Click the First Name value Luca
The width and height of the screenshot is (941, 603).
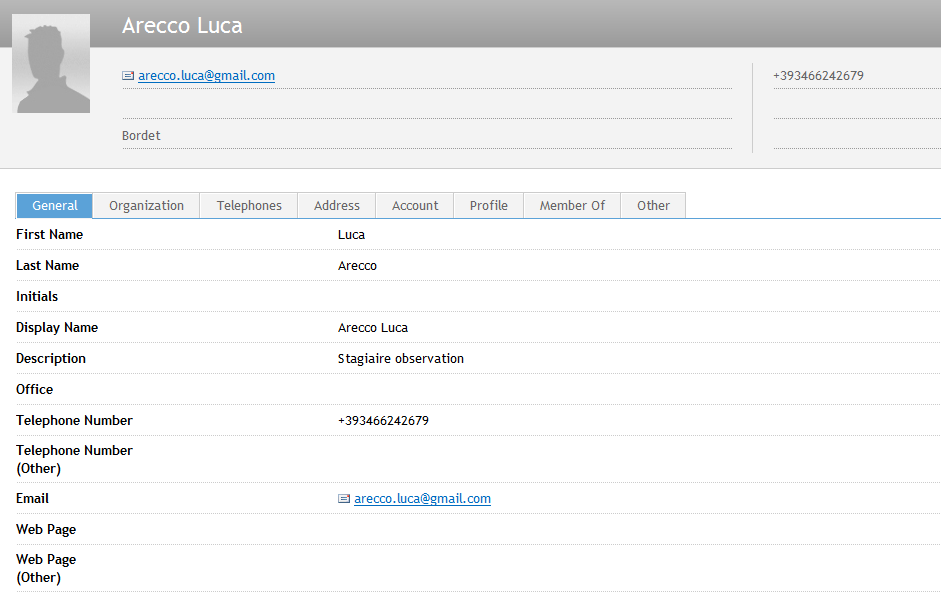pos(351,235)
